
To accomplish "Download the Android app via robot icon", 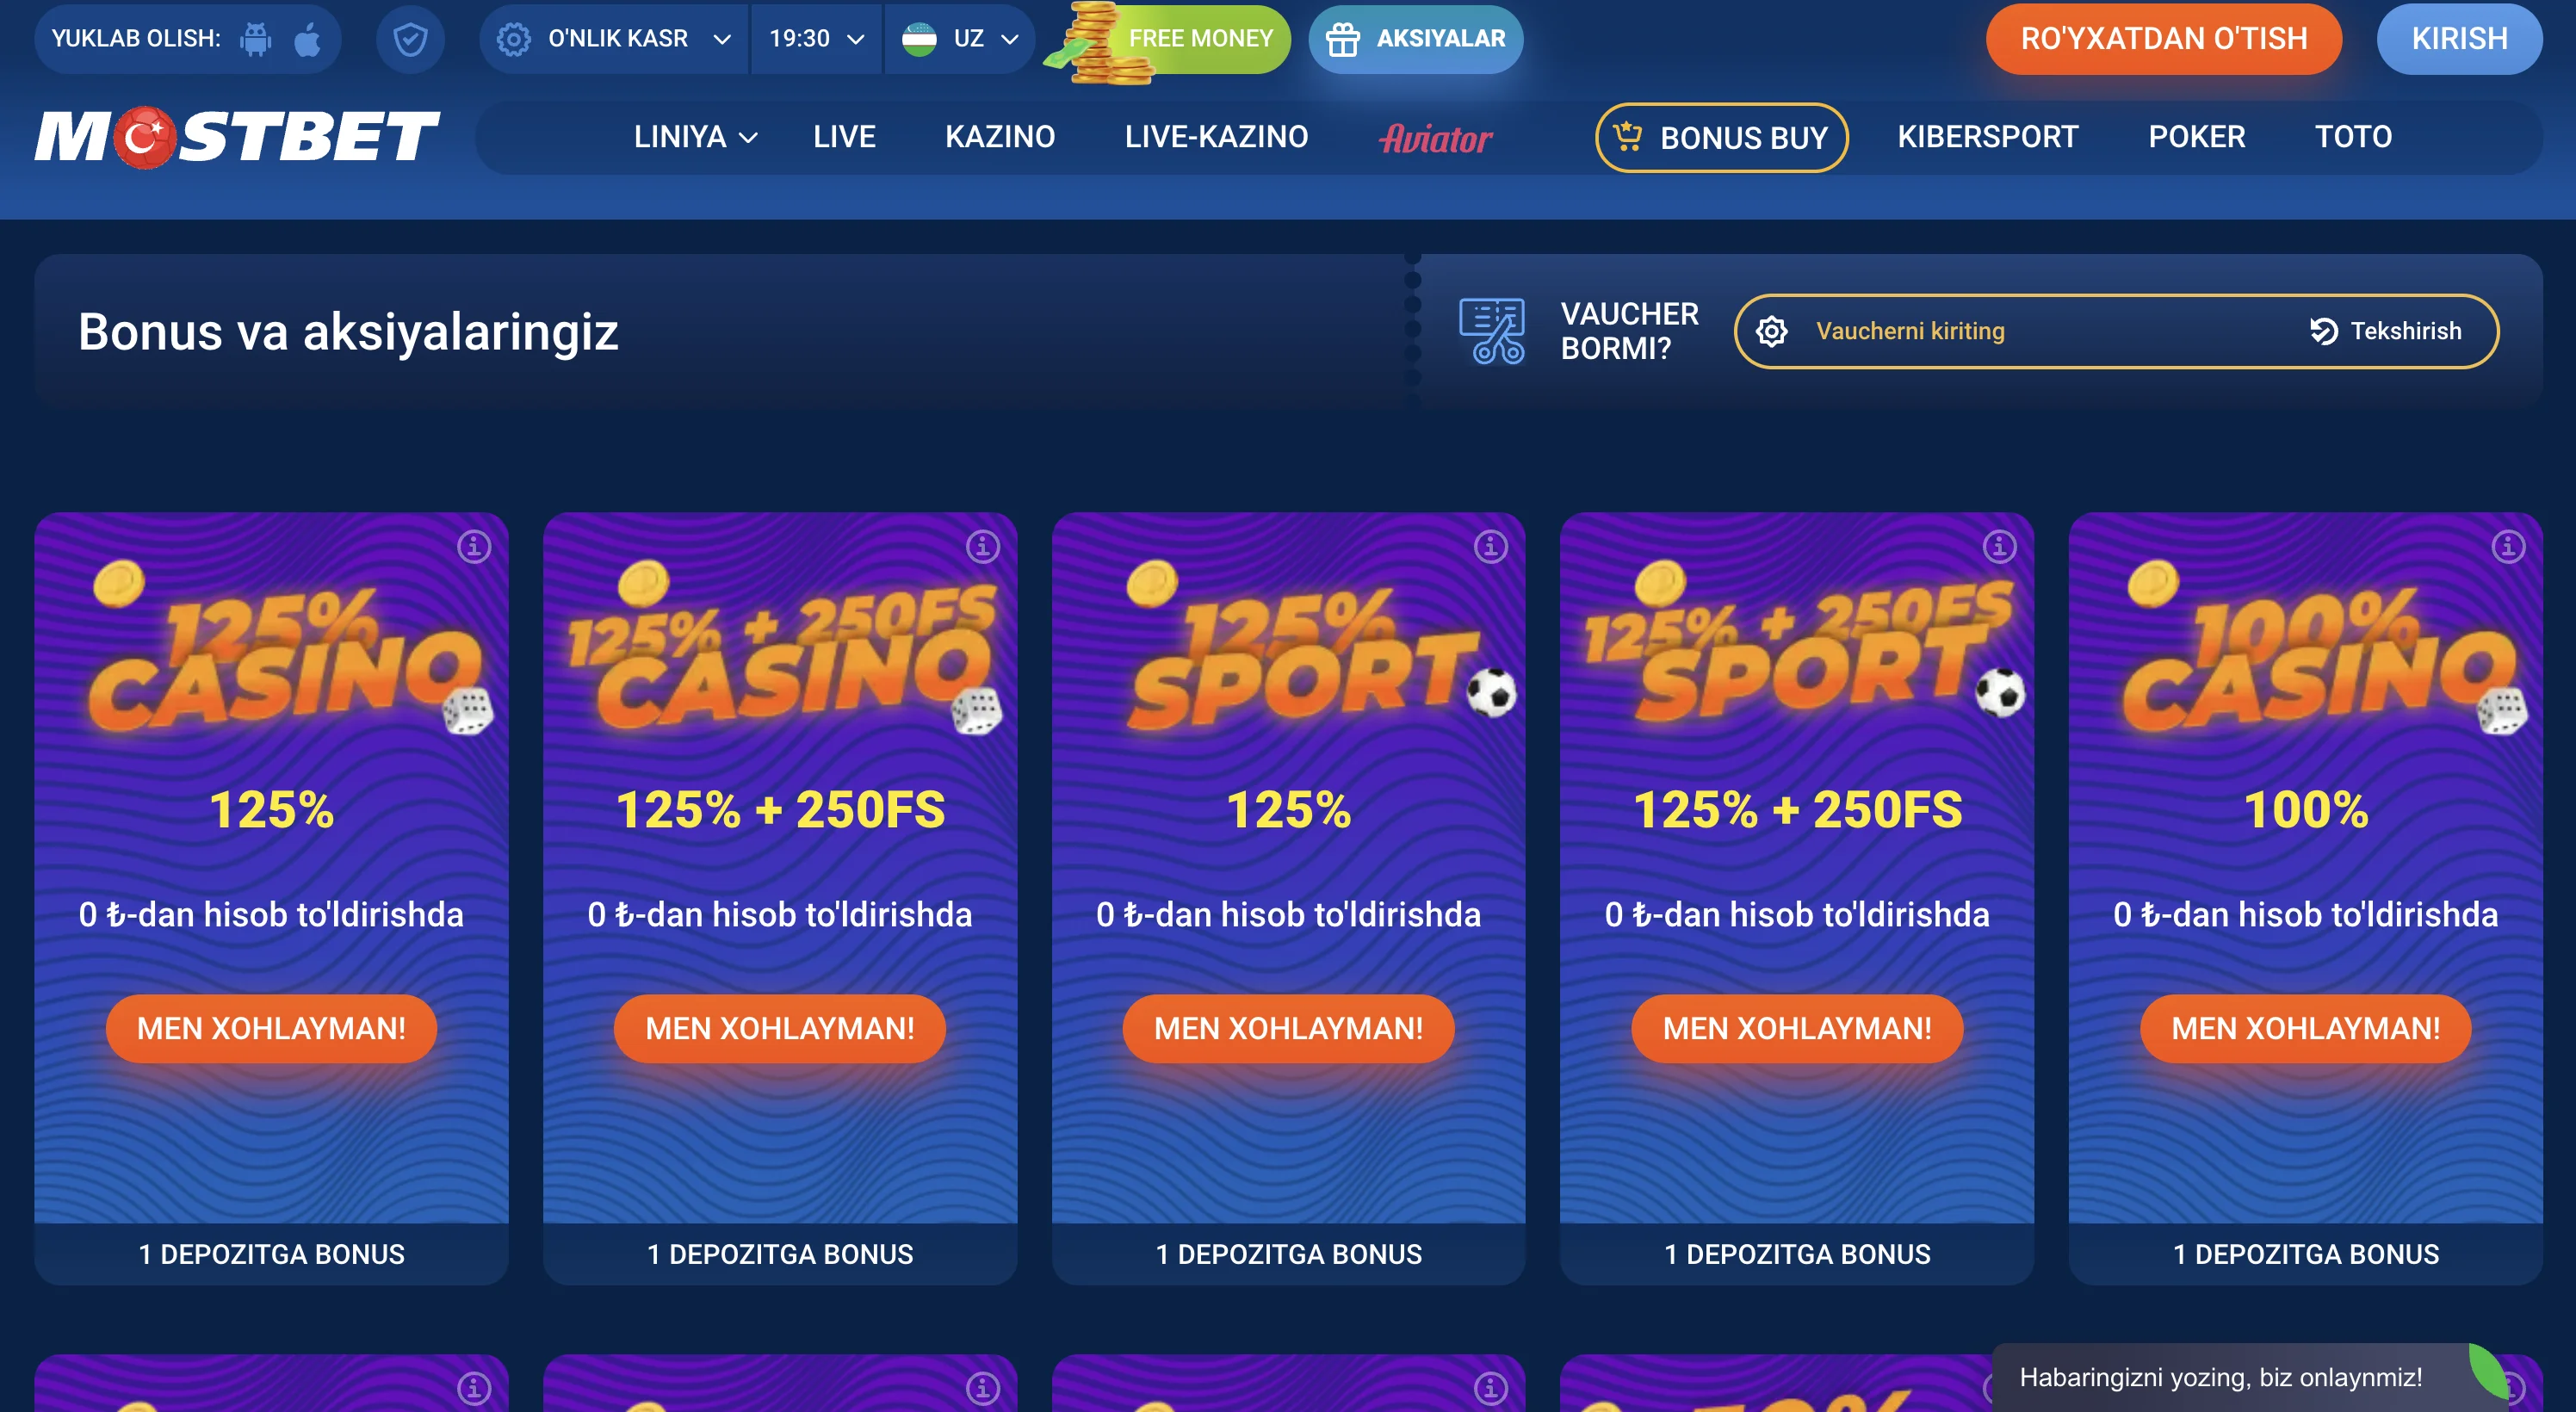I will (x=256, y=39).
